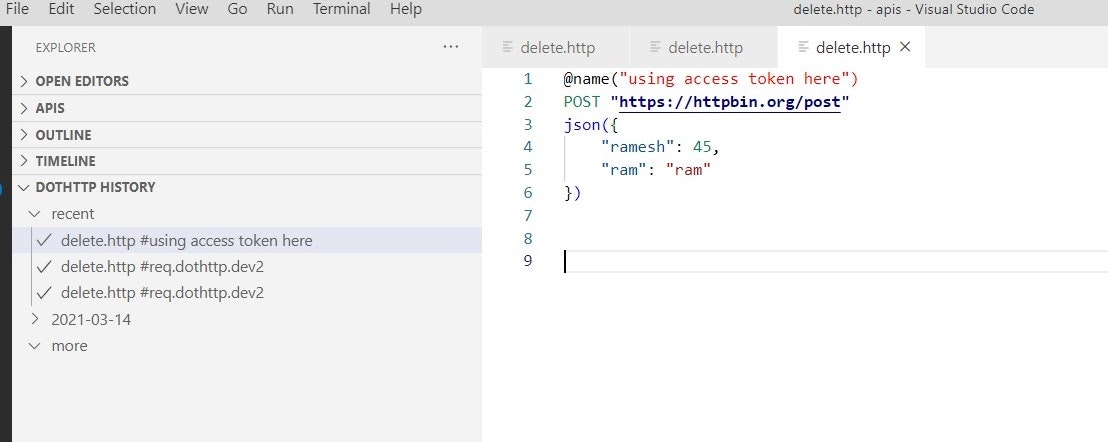This screenshot has width=1108, height=442.
Task: Open the Run menu
Action: pyautogui.click(x=281, y=9)
